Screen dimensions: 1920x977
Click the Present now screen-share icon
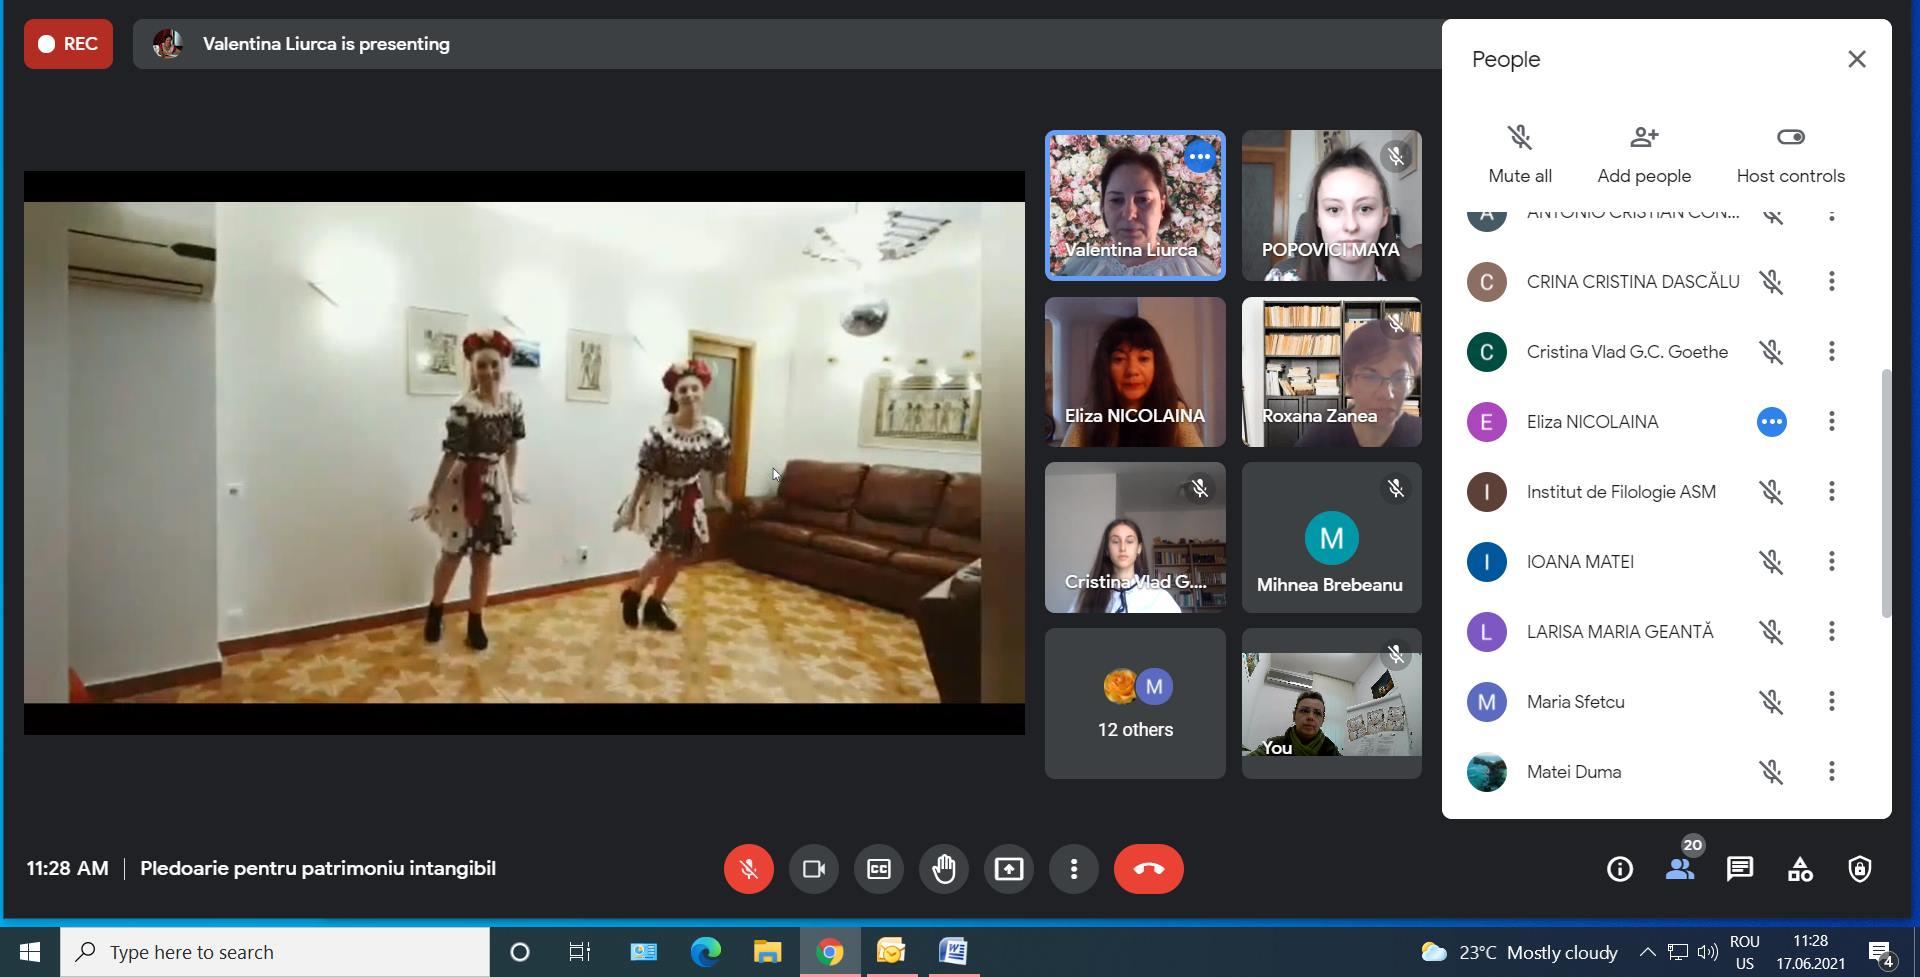pyautogui.click(x=1008, y=869)
